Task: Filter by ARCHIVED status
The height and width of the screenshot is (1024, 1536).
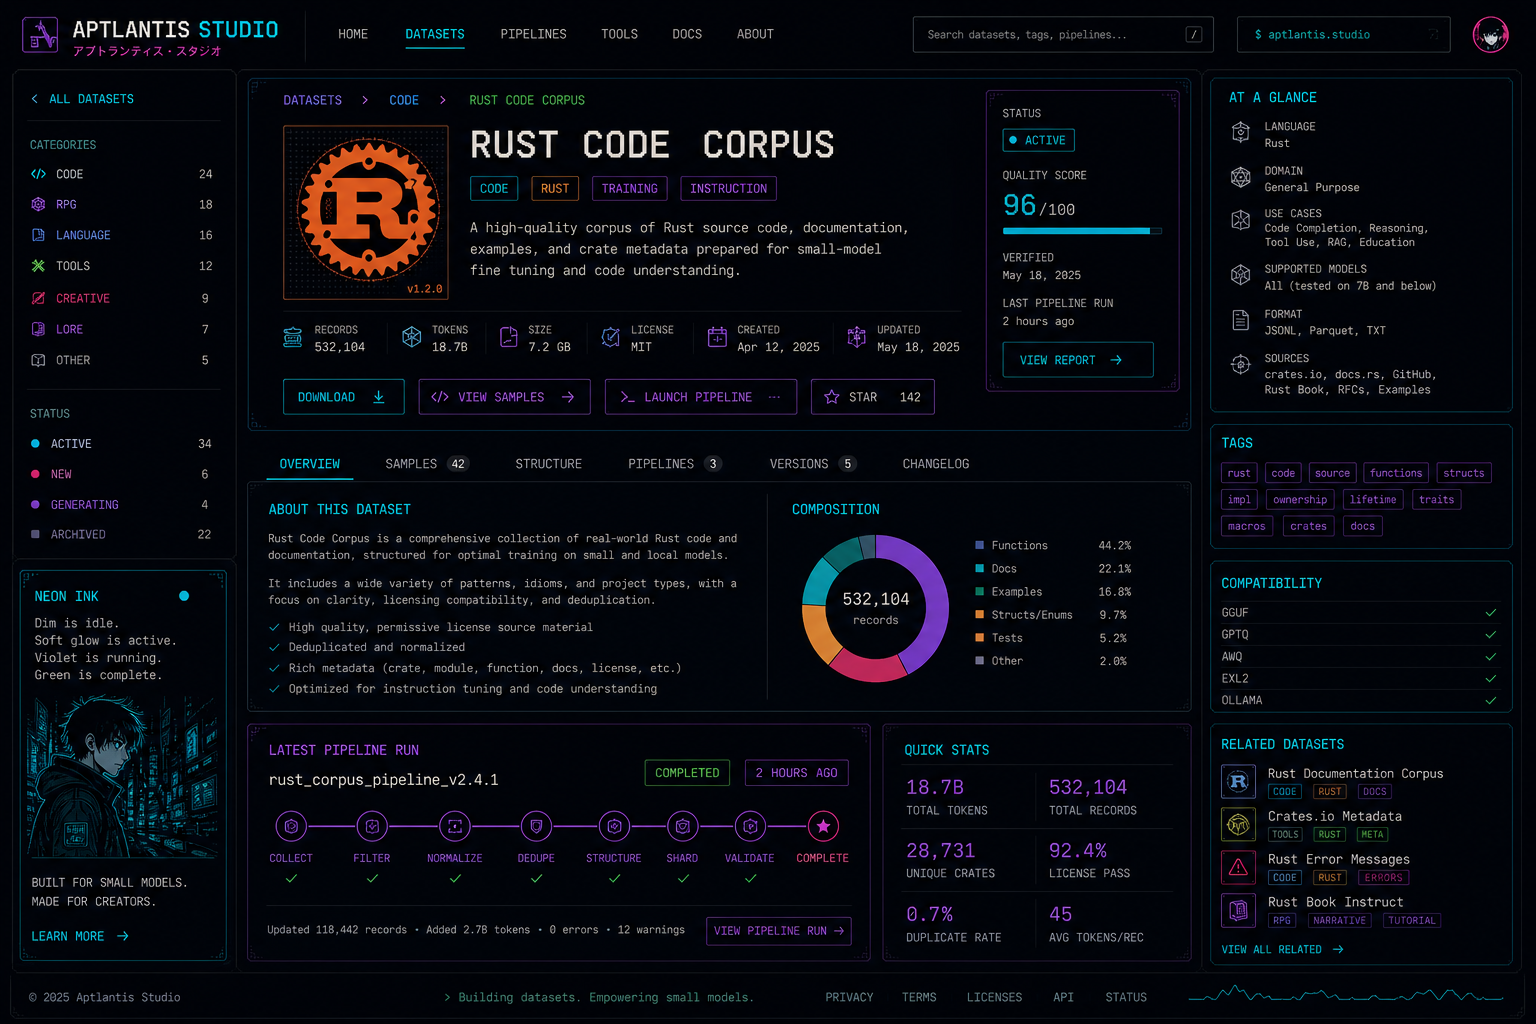Action: (121, 535)
